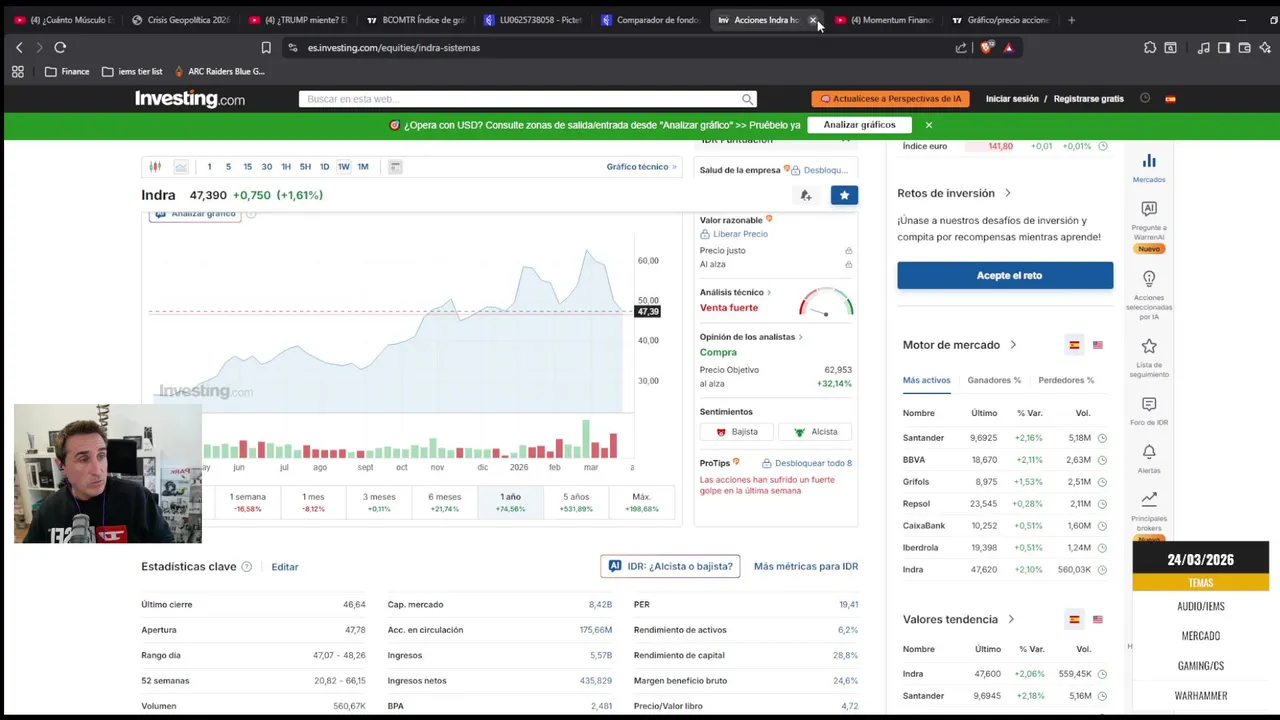The width and height of the screenshot is (1280, 720).
Task: Open Más métricas para IDR link
Action: (806, 566)
